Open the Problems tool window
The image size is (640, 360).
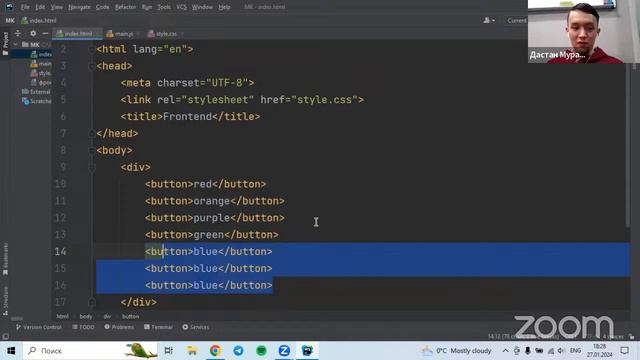click(119, 327)
